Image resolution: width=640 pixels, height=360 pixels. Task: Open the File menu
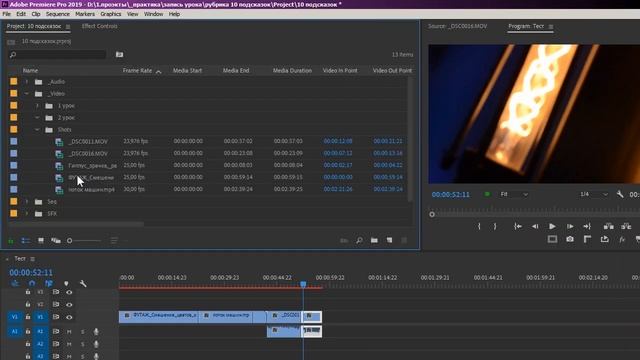pyautogui.click(x=7, y=14)
